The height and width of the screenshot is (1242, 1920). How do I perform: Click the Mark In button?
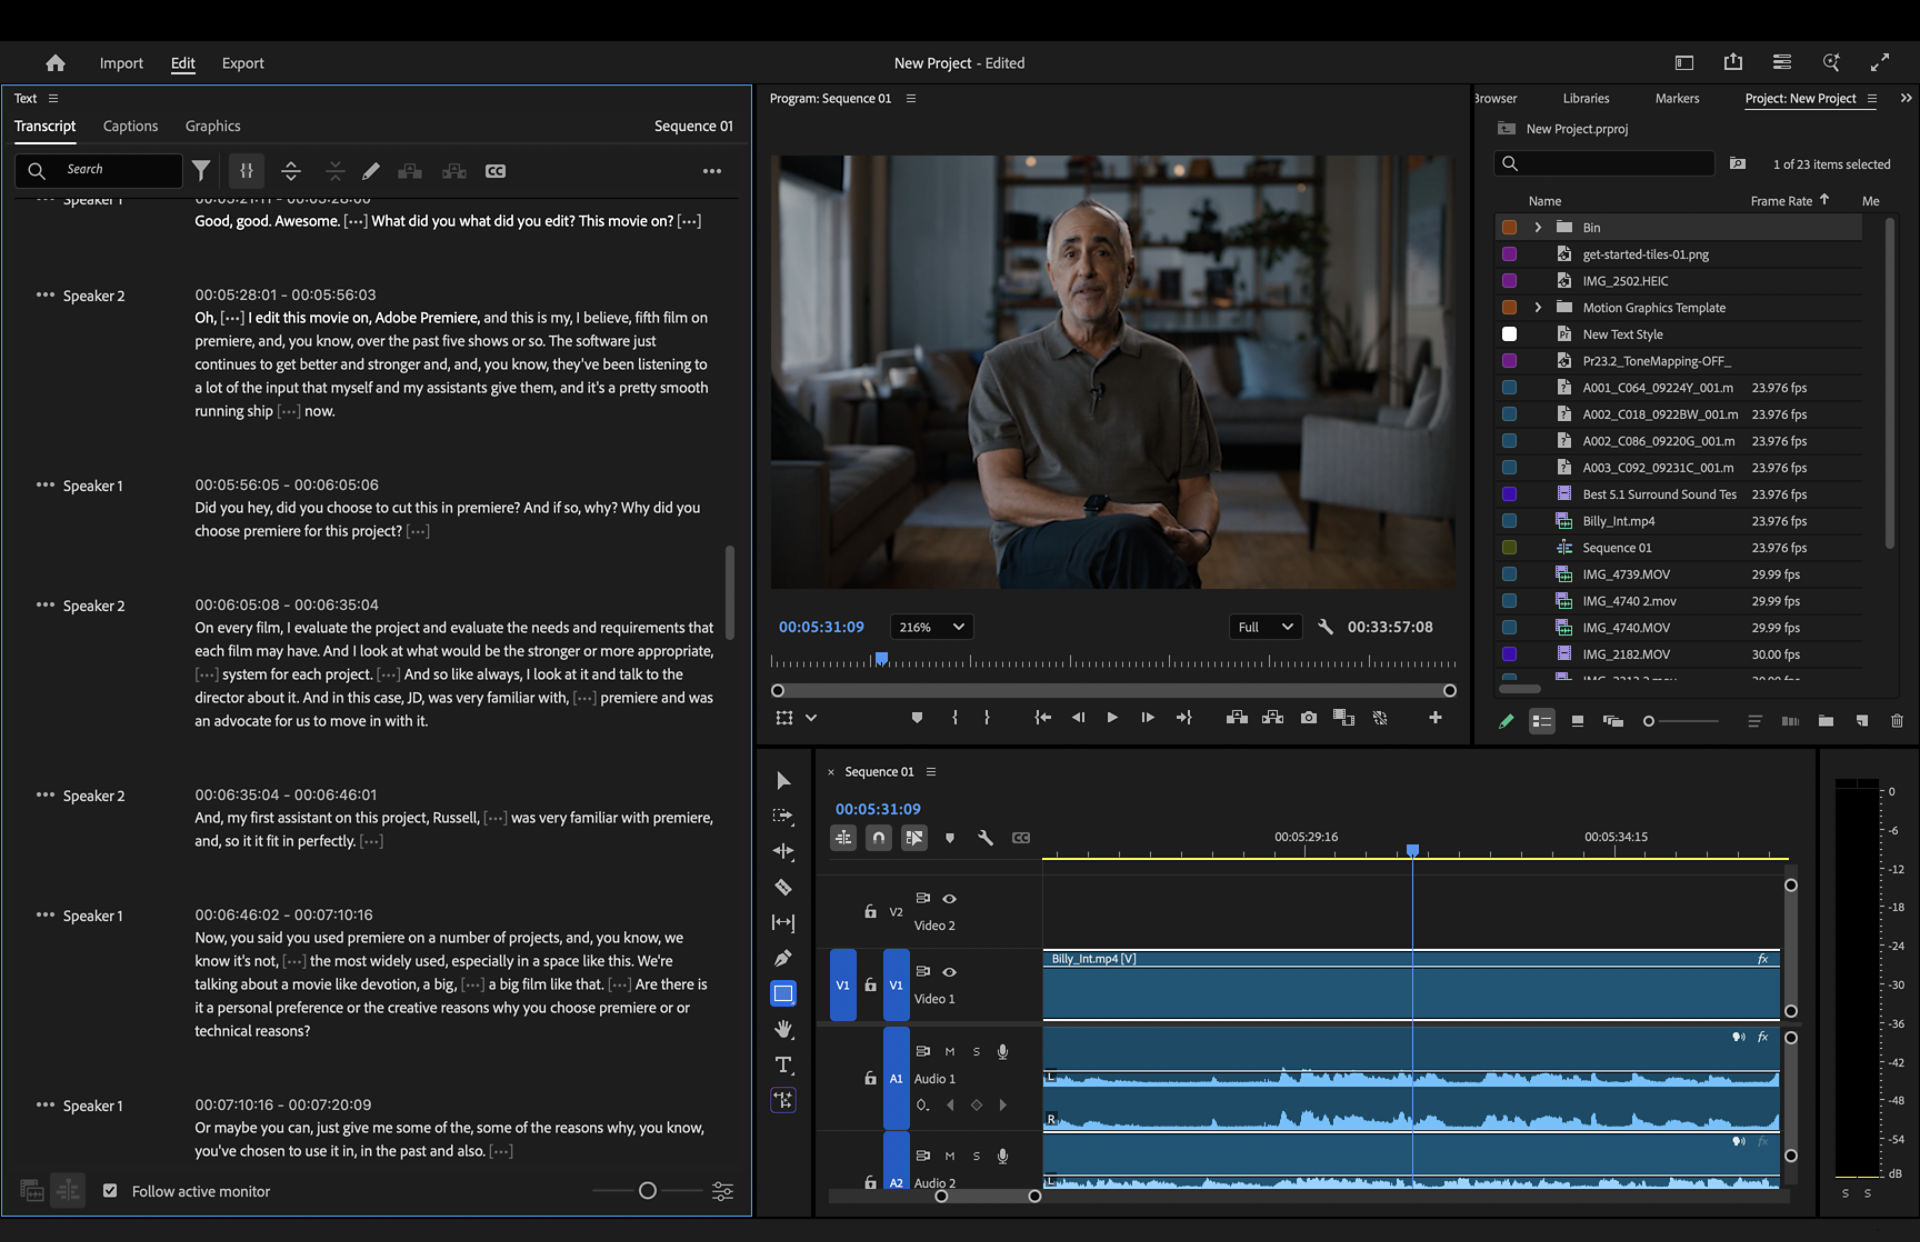click(955, 717)
